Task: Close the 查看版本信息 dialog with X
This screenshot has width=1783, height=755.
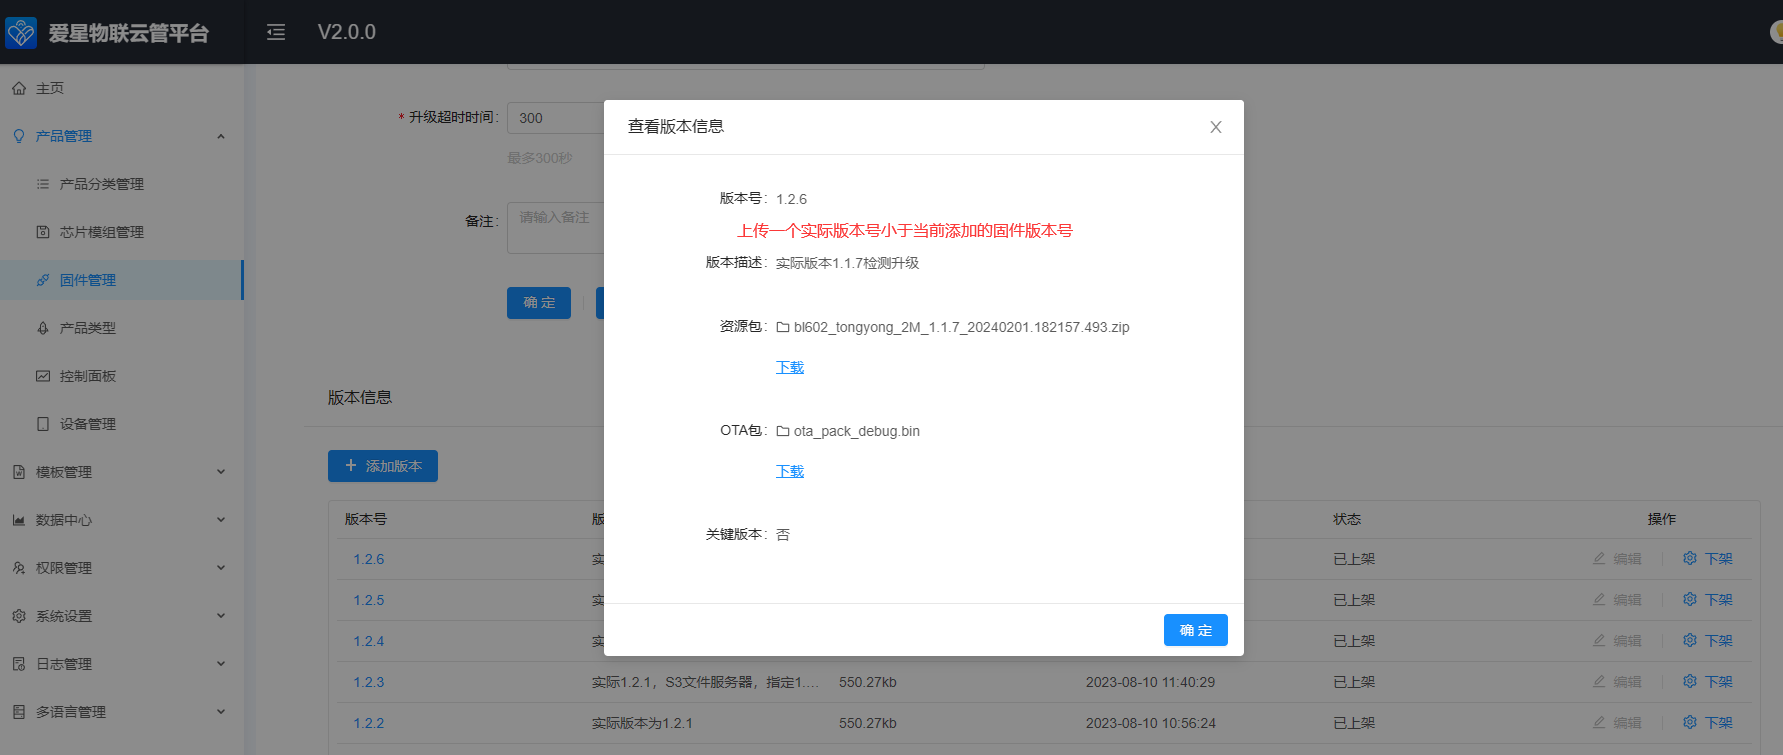Action: coord(1216,127)
